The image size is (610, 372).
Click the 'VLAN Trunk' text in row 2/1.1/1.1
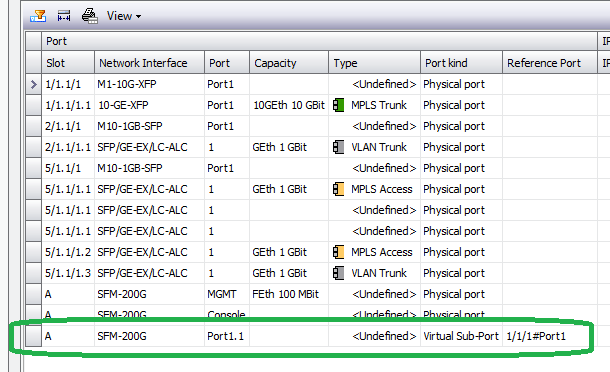379,147
